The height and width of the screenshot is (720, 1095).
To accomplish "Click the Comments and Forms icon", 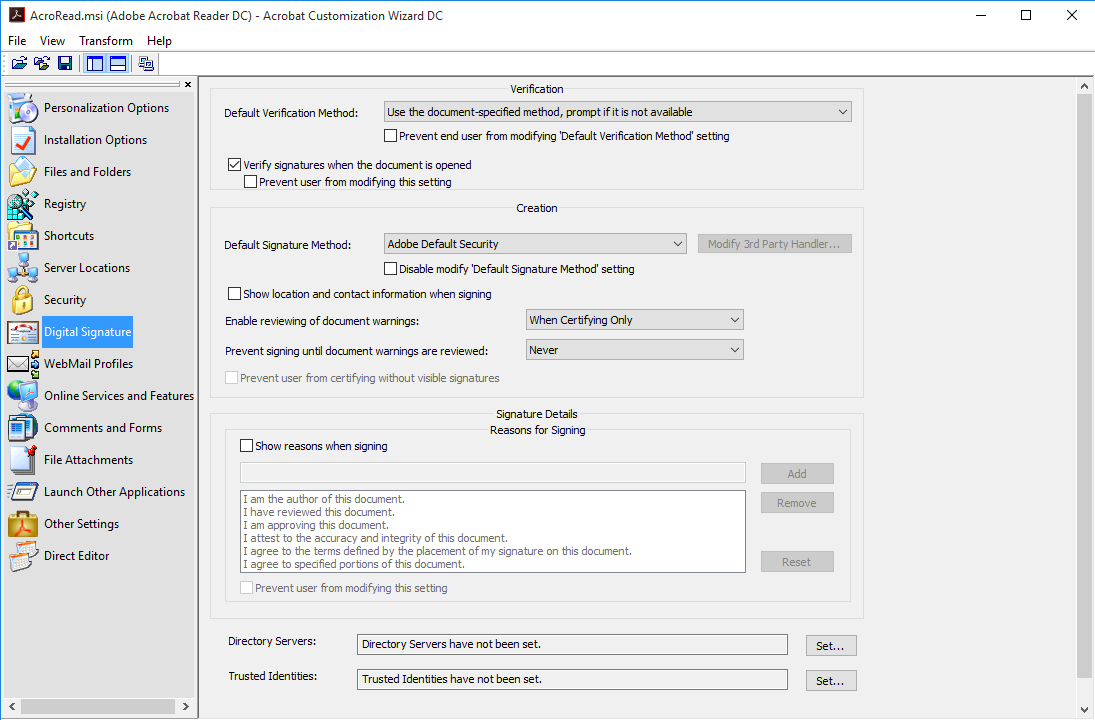I will coord(22,428).
